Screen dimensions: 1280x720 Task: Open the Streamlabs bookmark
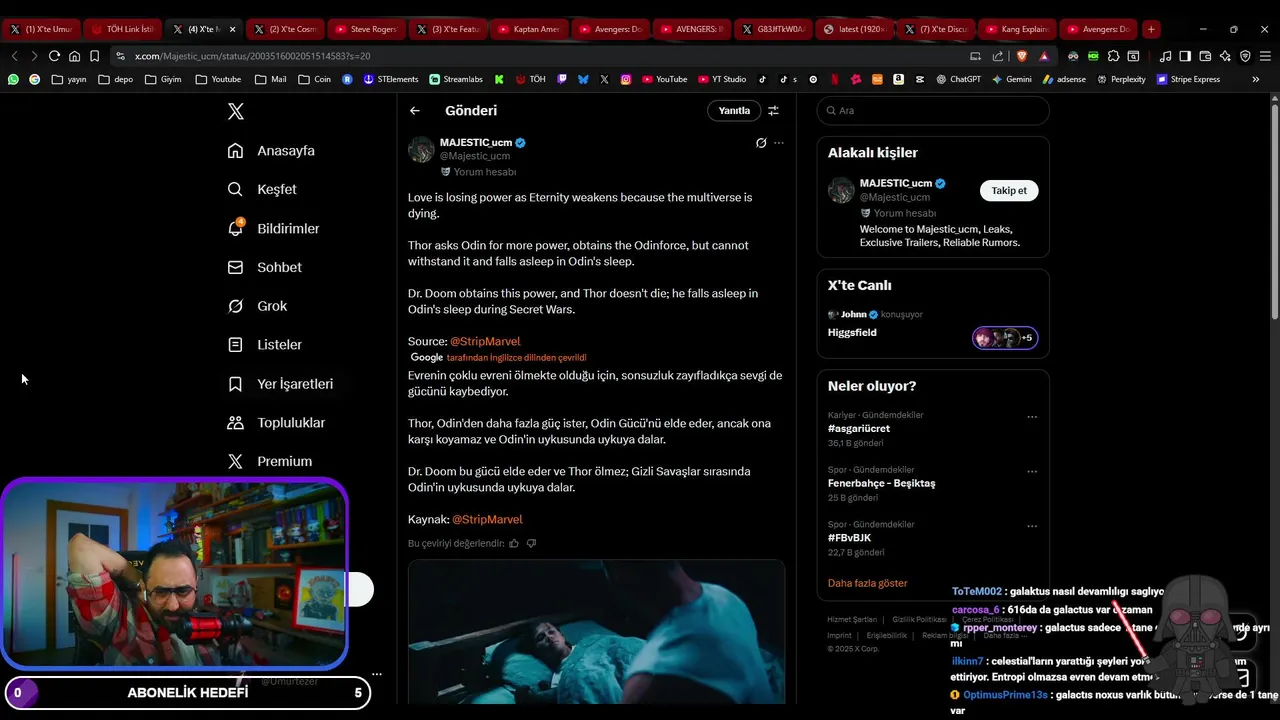coord(456,79)
